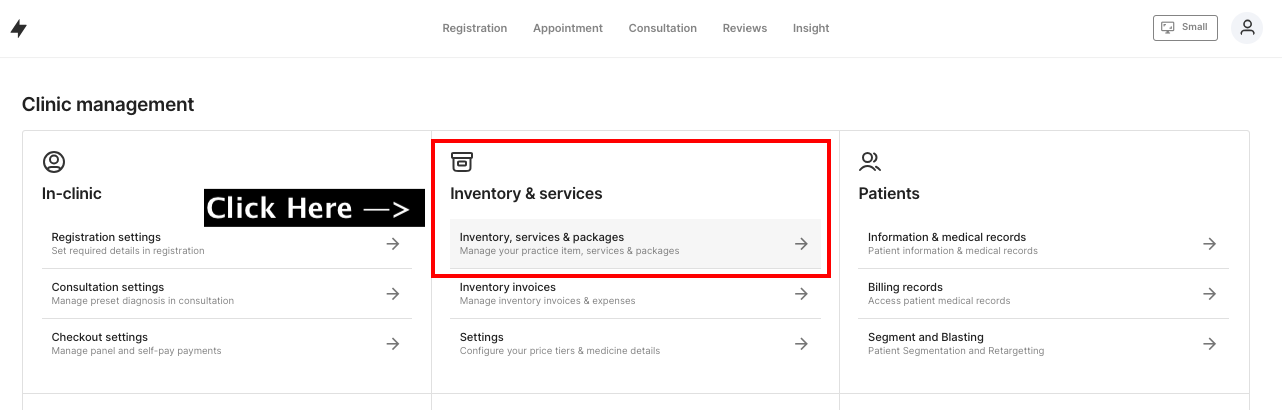This screenshot has height=410, width=1282.
Task: Click the Inventory & services box icon
Action: (x=461, y=162)
